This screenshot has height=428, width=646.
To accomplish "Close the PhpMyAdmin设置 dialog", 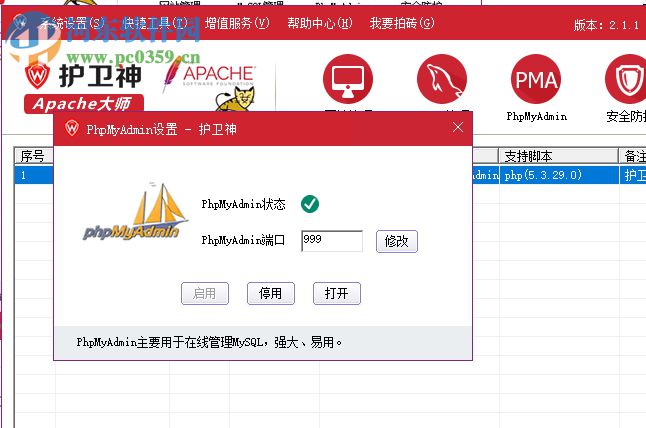I will point(458,127).
